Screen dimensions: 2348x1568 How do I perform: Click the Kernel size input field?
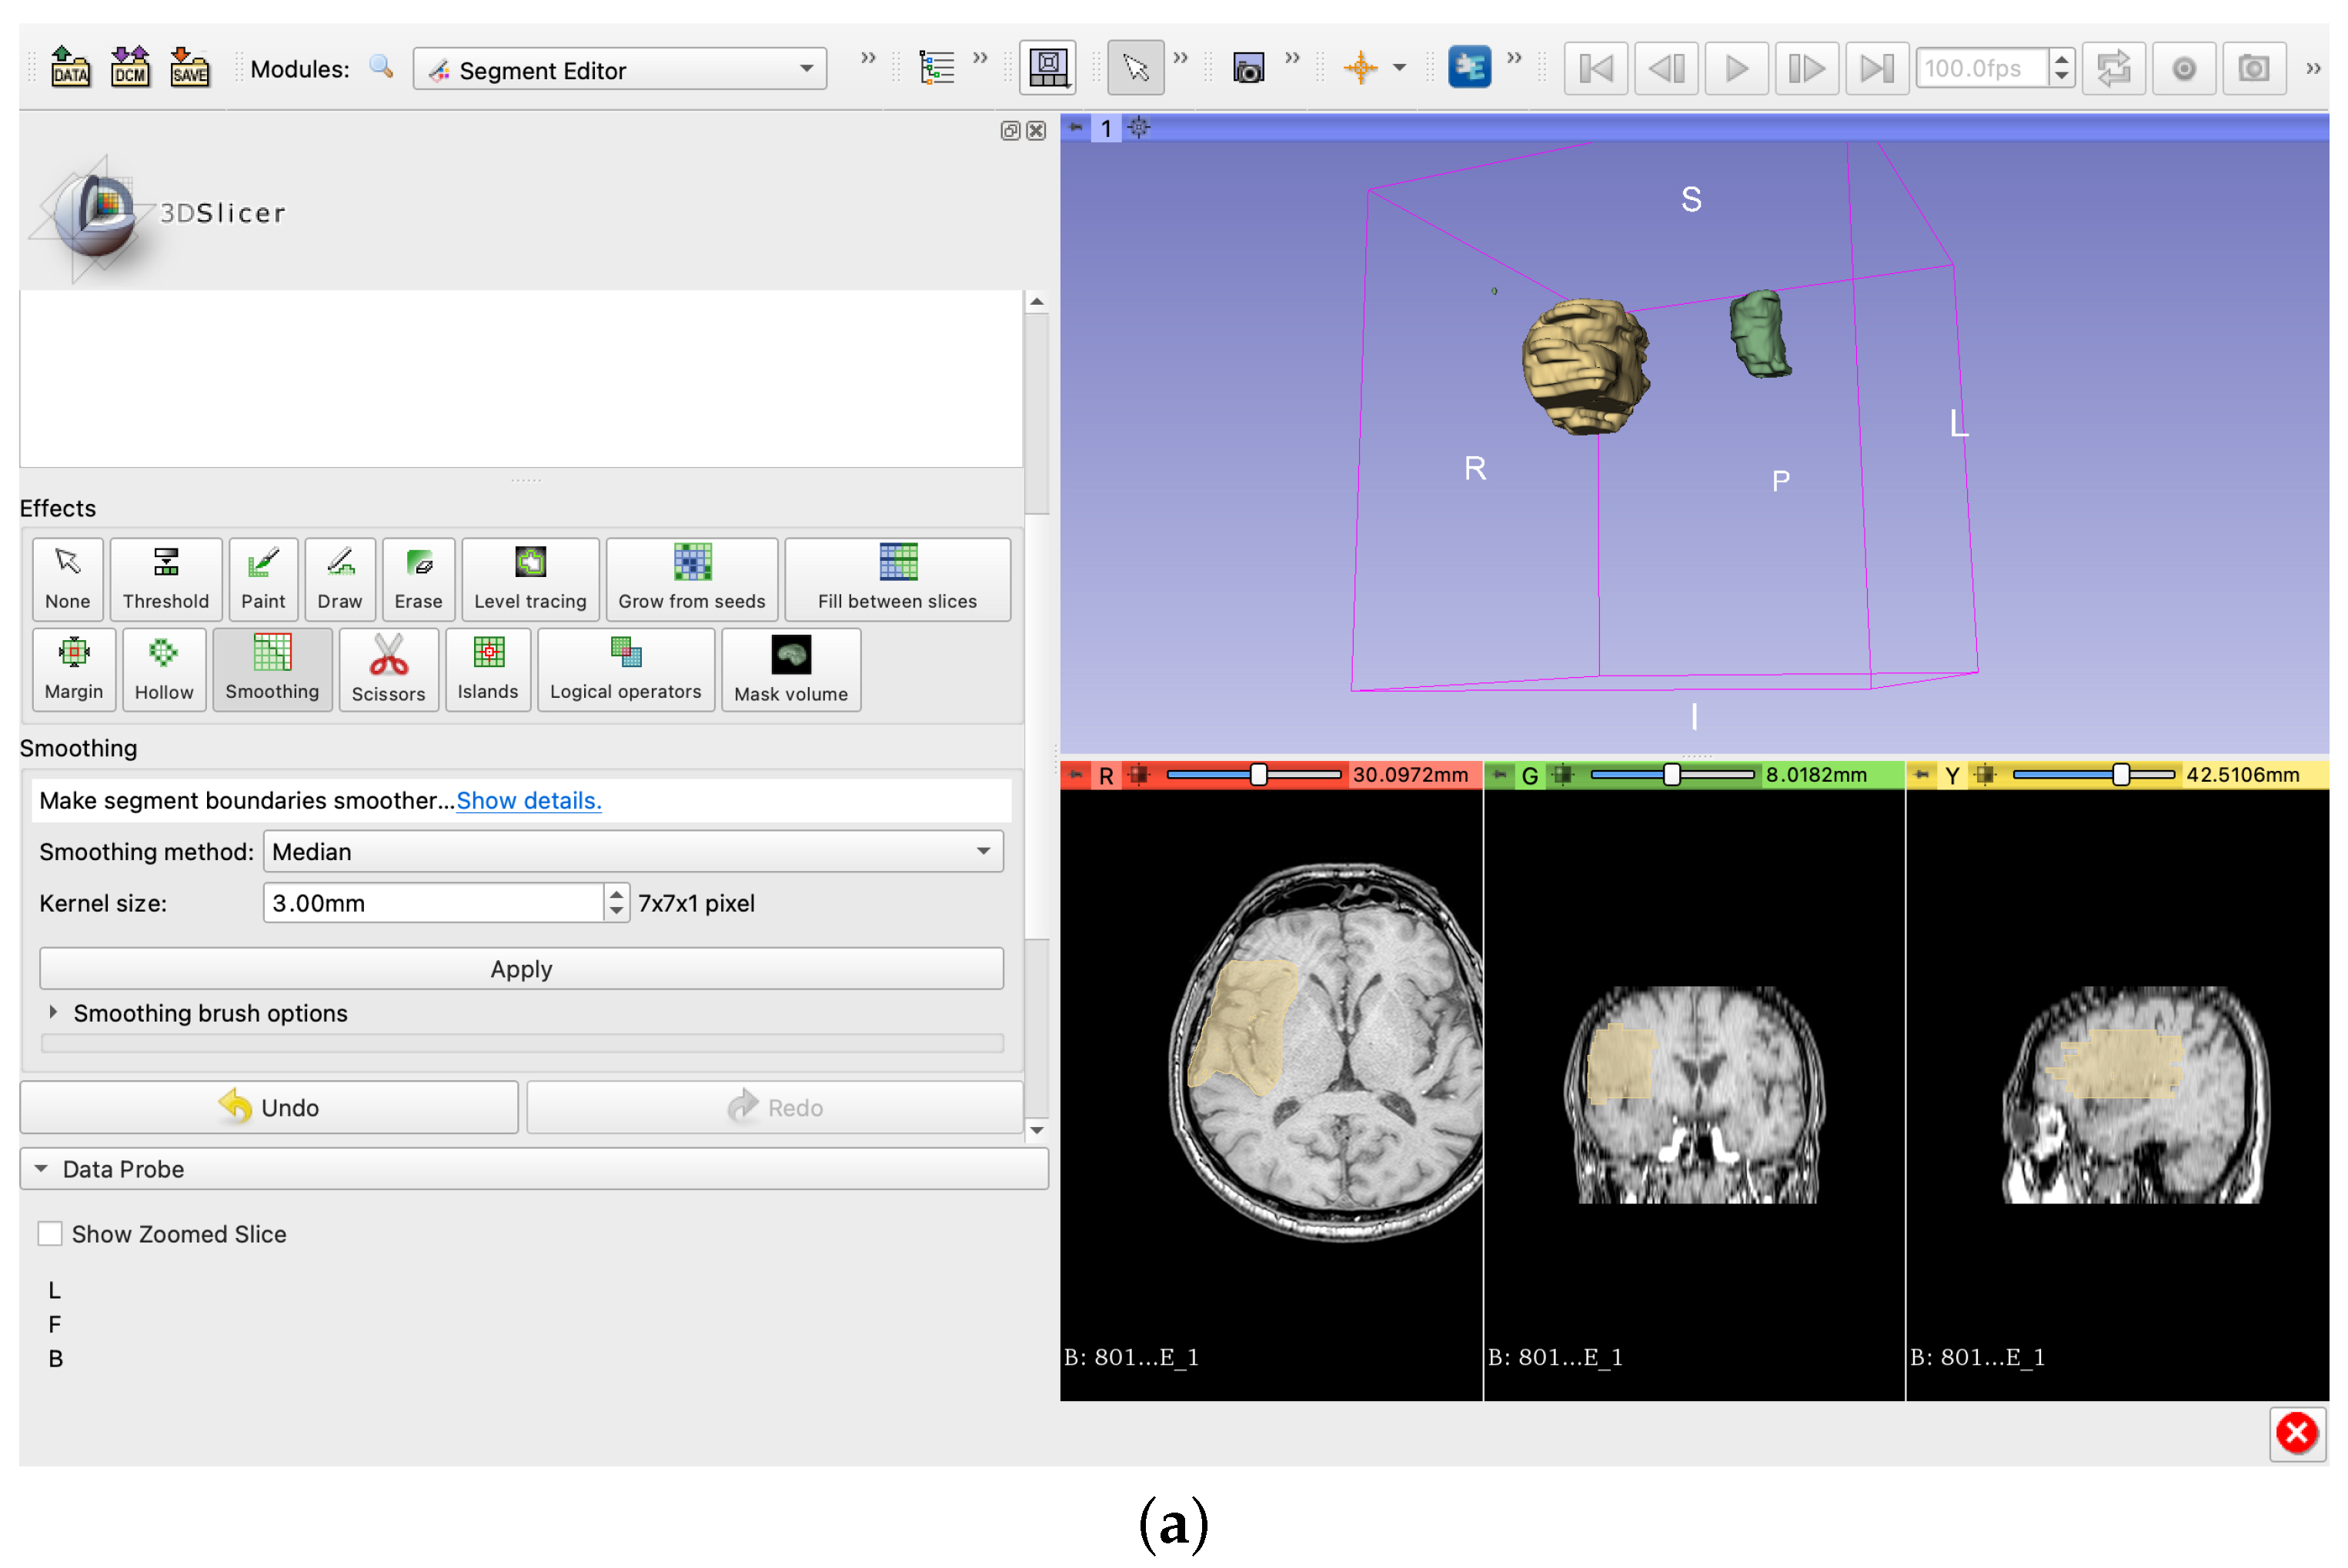[432, 902]
